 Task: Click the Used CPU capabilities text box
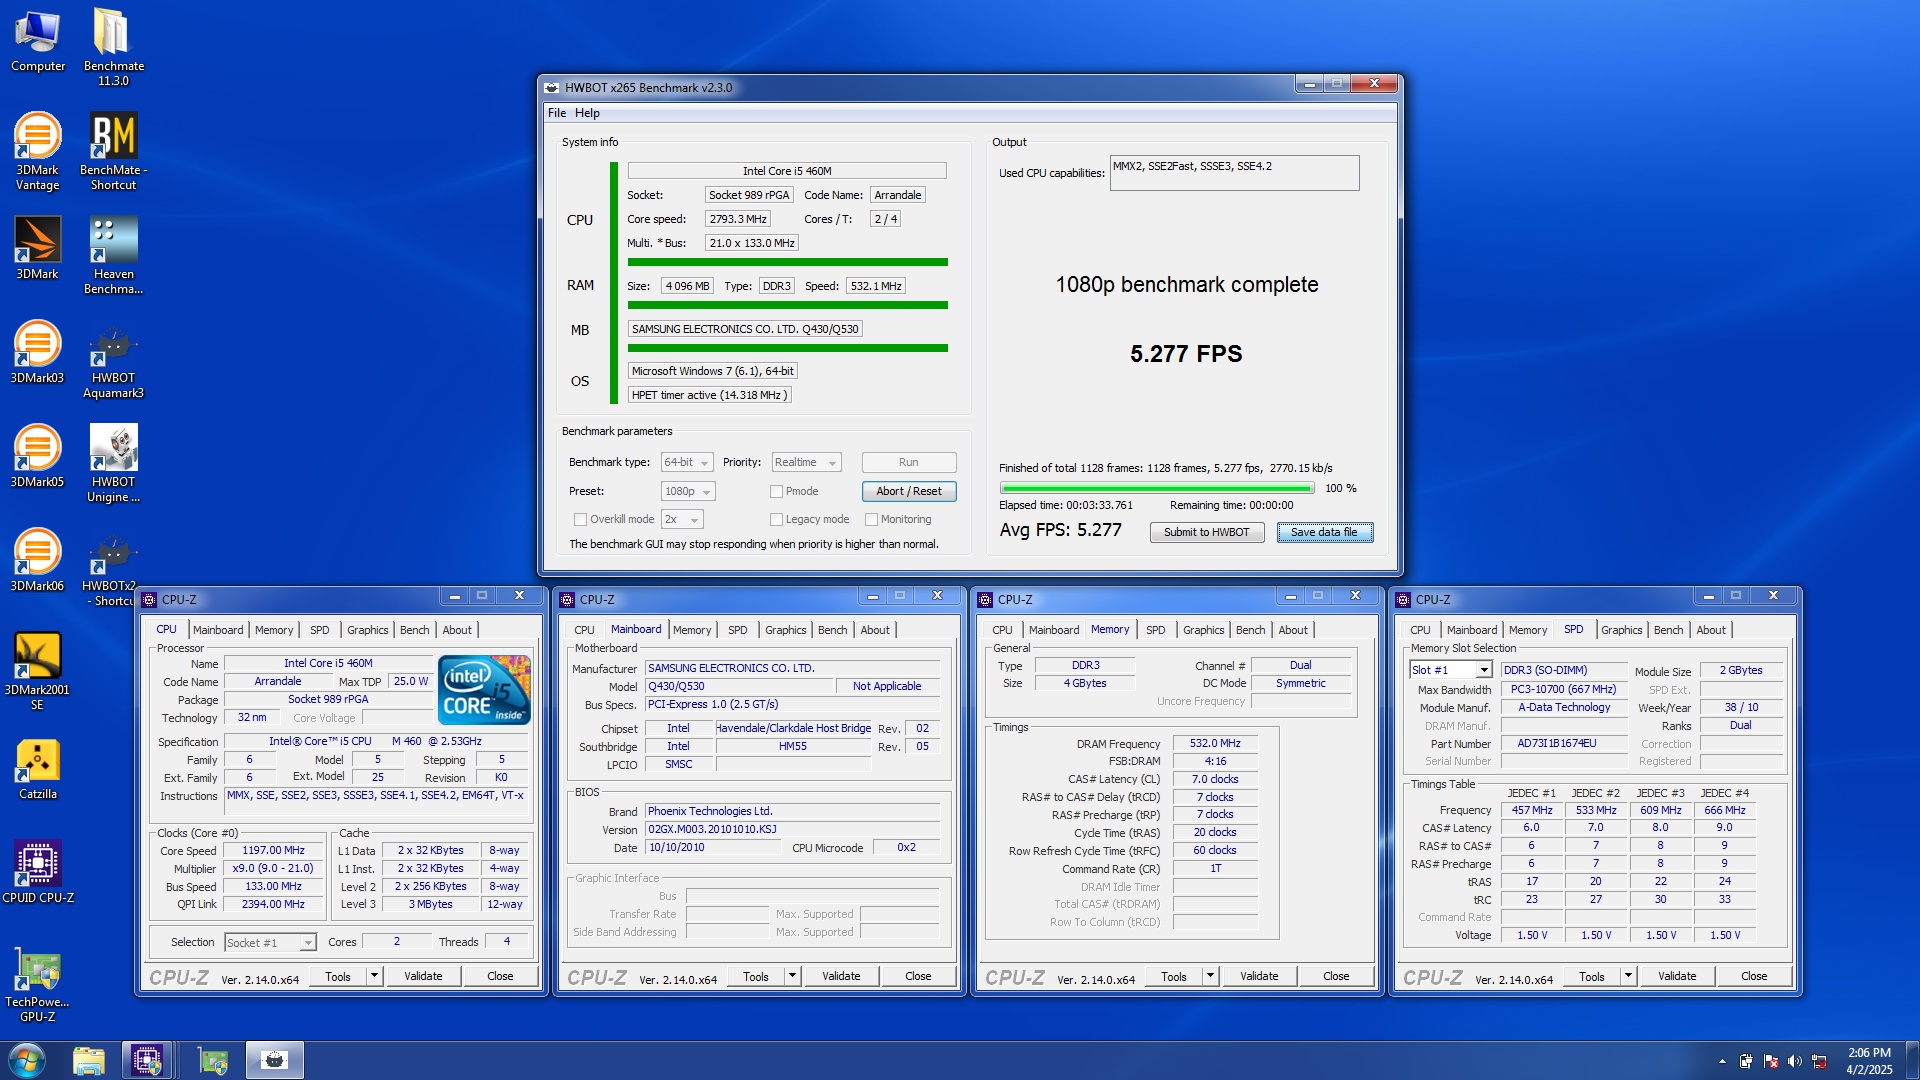[1235, 173]
